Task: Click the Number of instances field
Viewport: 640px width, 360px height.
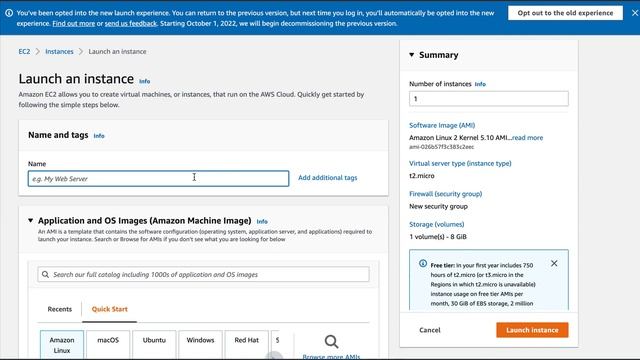Action: (489, 99)
